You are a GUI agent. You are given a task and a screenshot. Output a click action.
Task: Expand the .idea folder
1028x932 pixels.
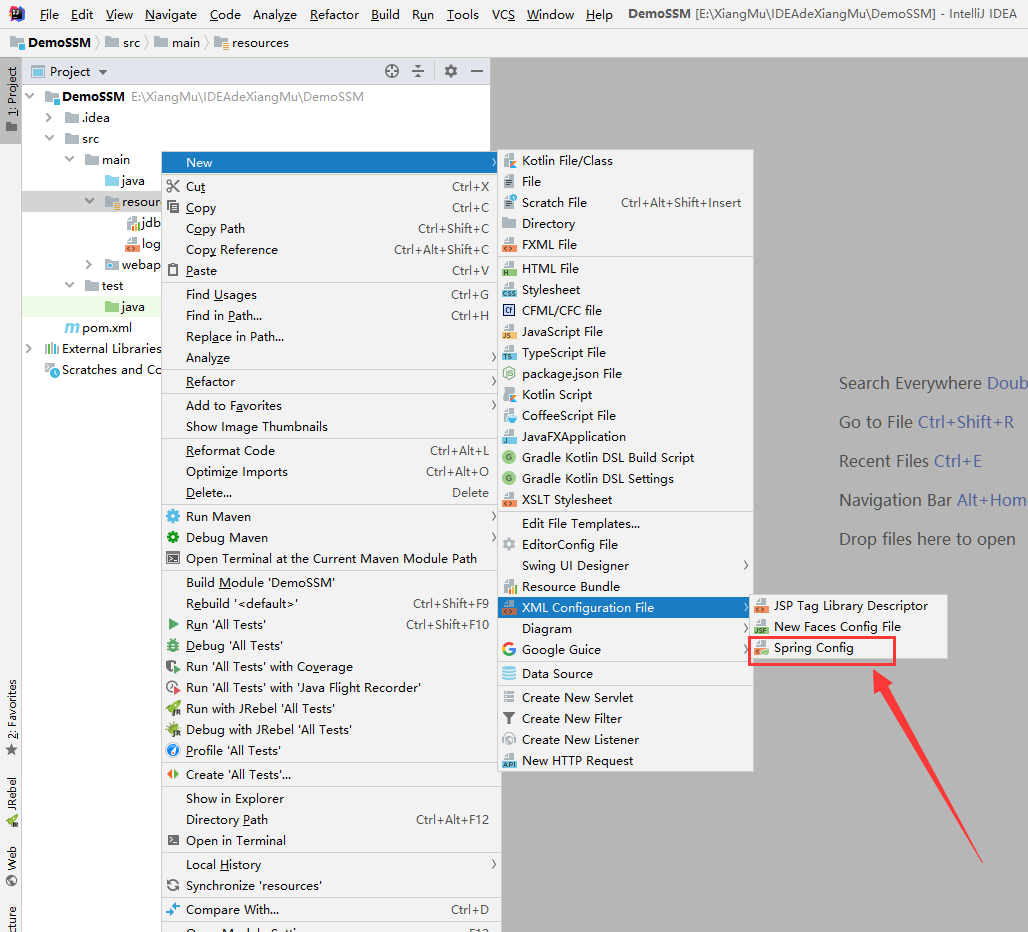[x=49, y=117]
